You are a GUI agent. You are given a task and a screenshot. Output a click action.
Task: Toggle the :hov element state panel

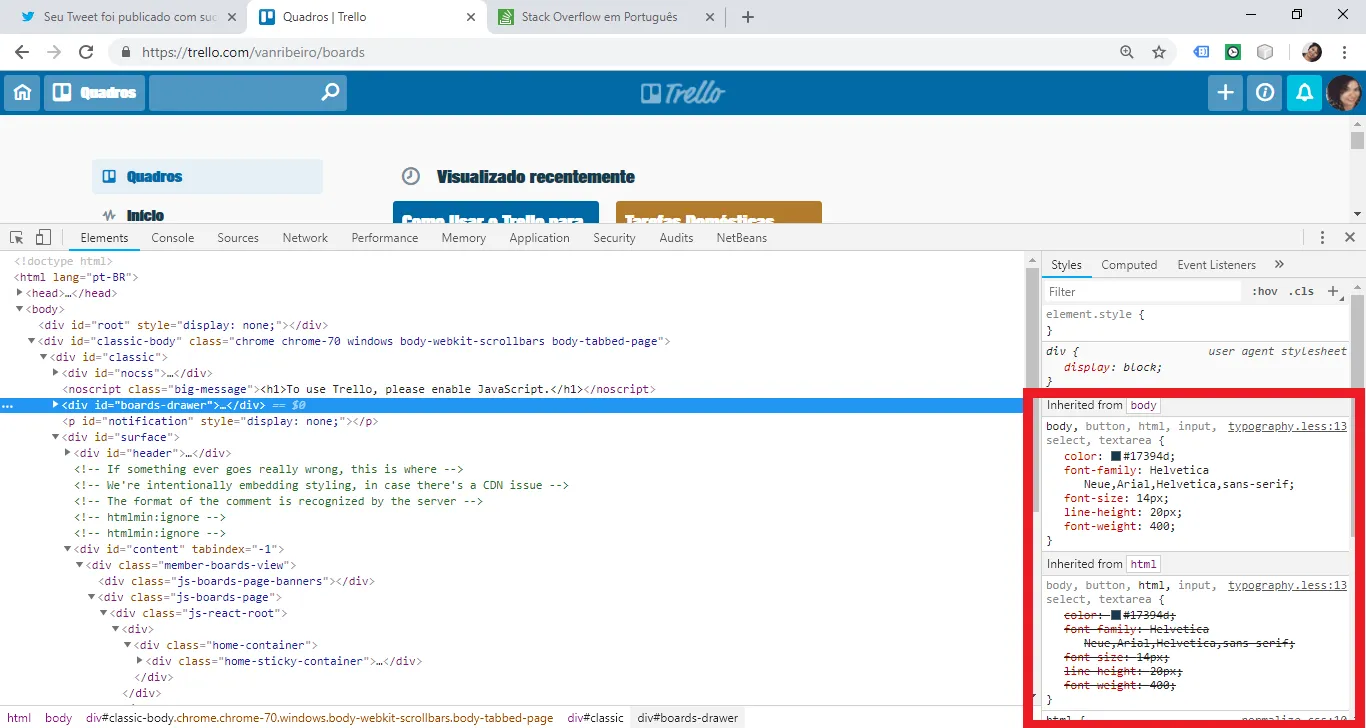1265,292
